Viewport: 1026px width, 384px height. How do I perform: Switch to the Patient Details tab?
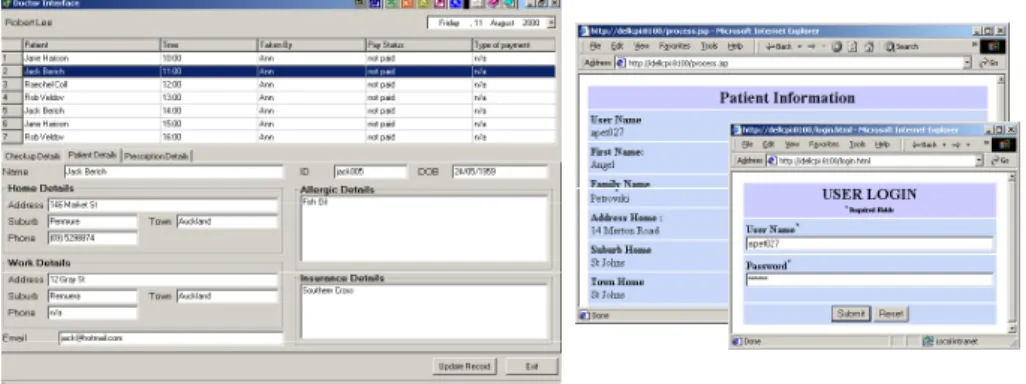pos(92,155)
